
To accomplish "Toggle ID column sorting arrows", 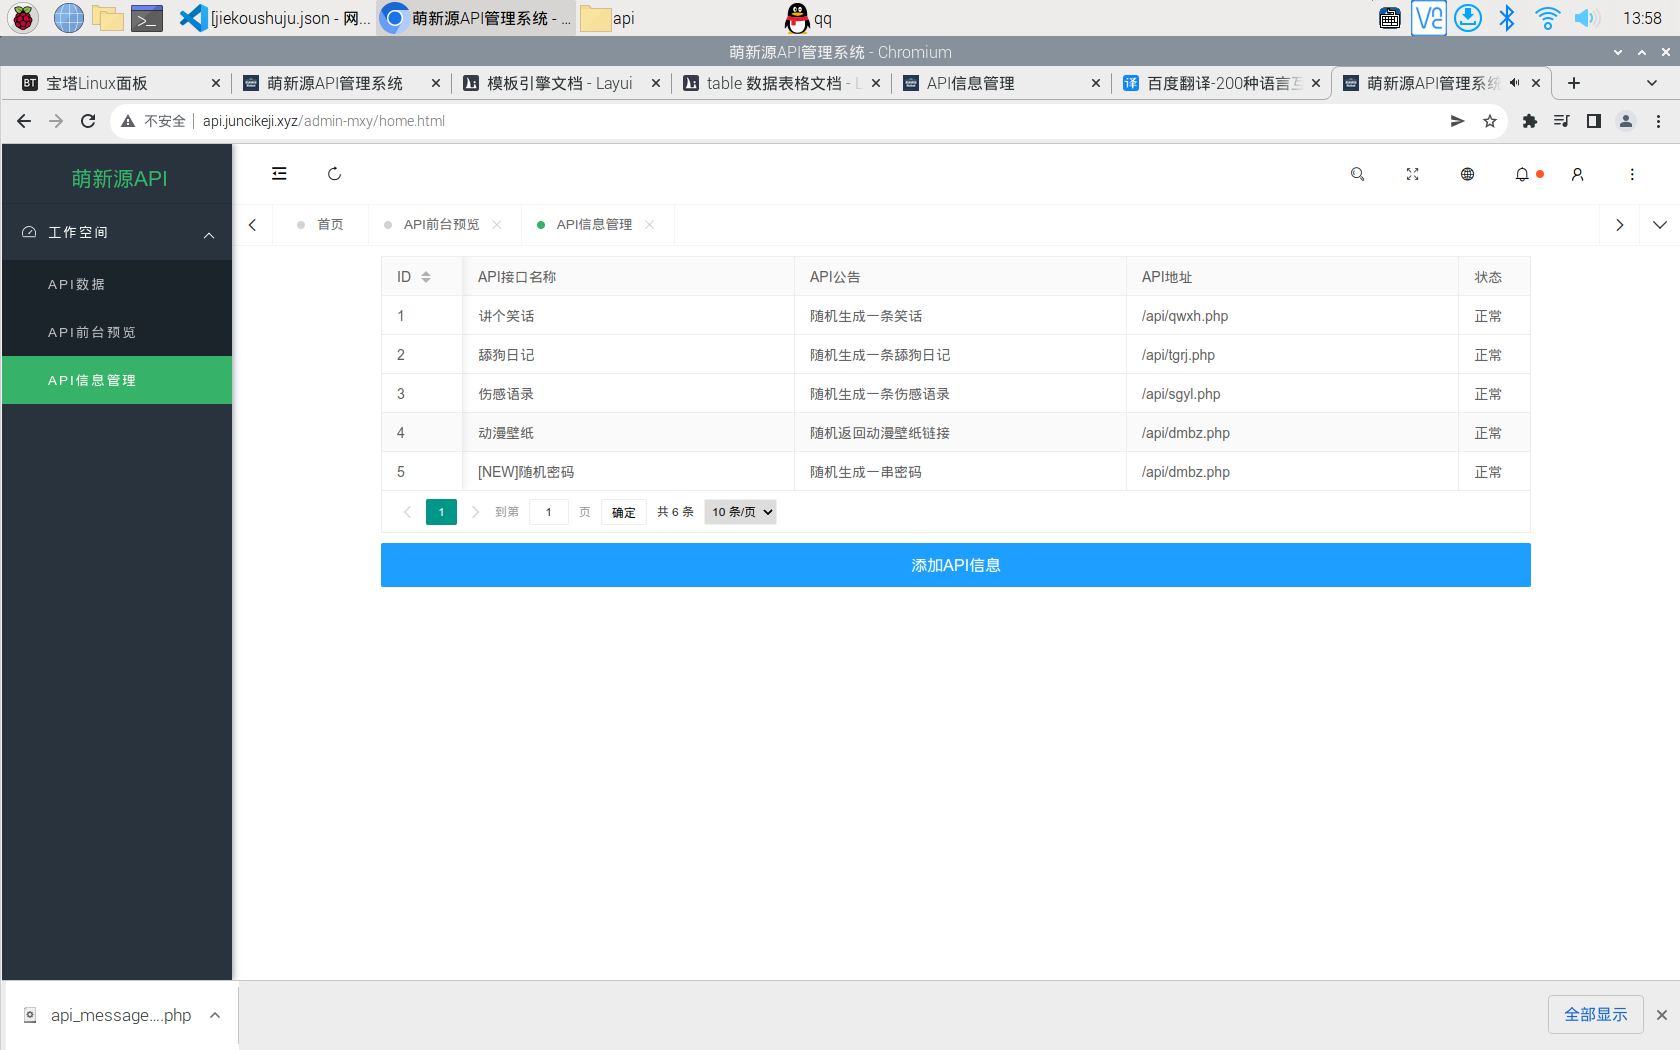I will click(428, 276).
